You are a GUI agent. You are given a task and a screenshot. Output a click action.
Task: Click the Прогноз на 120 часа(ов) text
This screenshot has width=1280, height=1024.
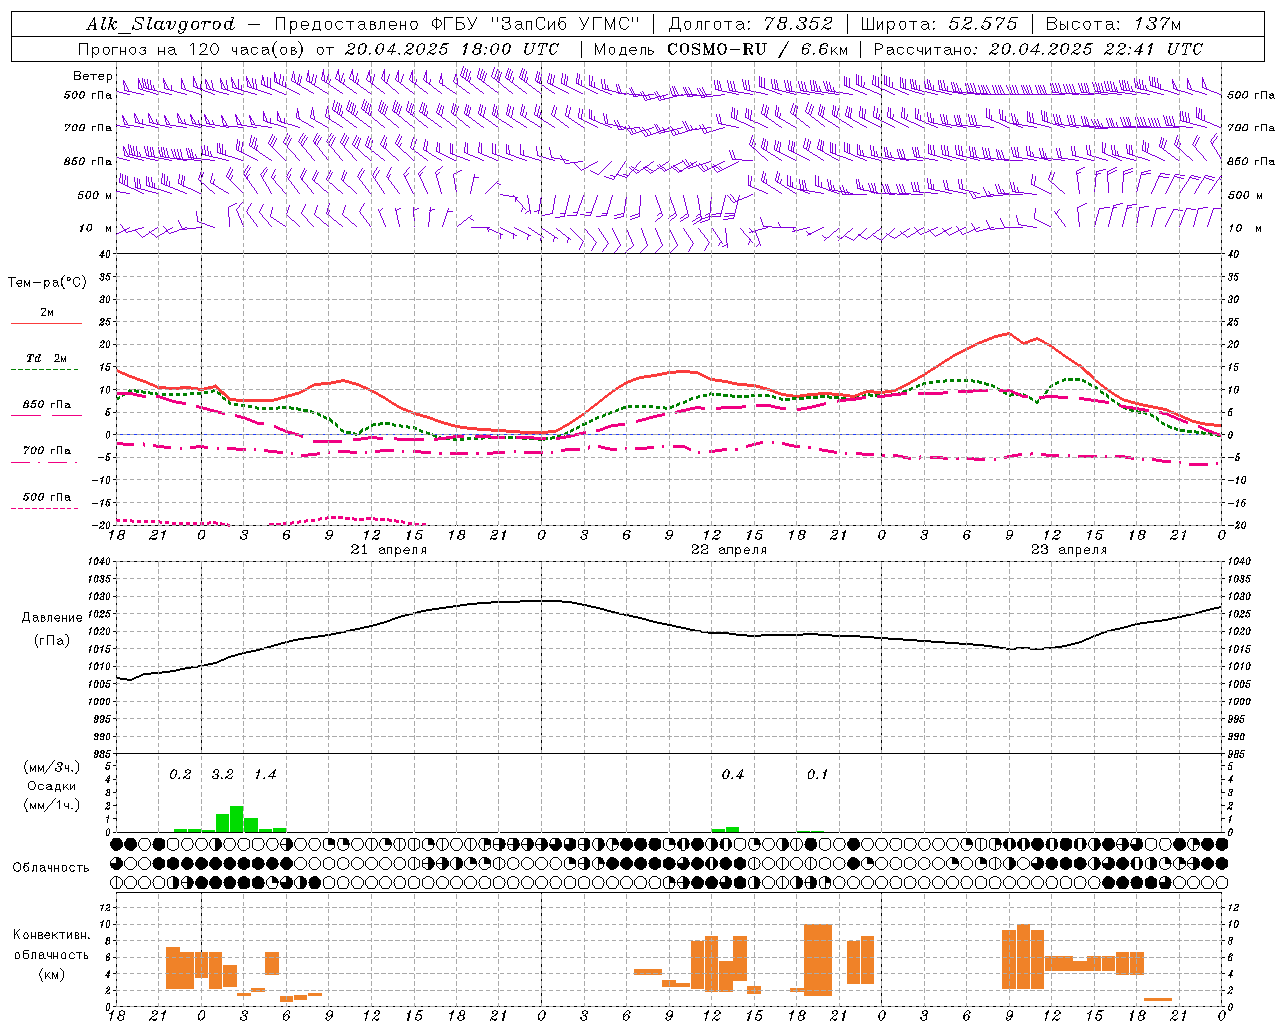coord(193,49)
